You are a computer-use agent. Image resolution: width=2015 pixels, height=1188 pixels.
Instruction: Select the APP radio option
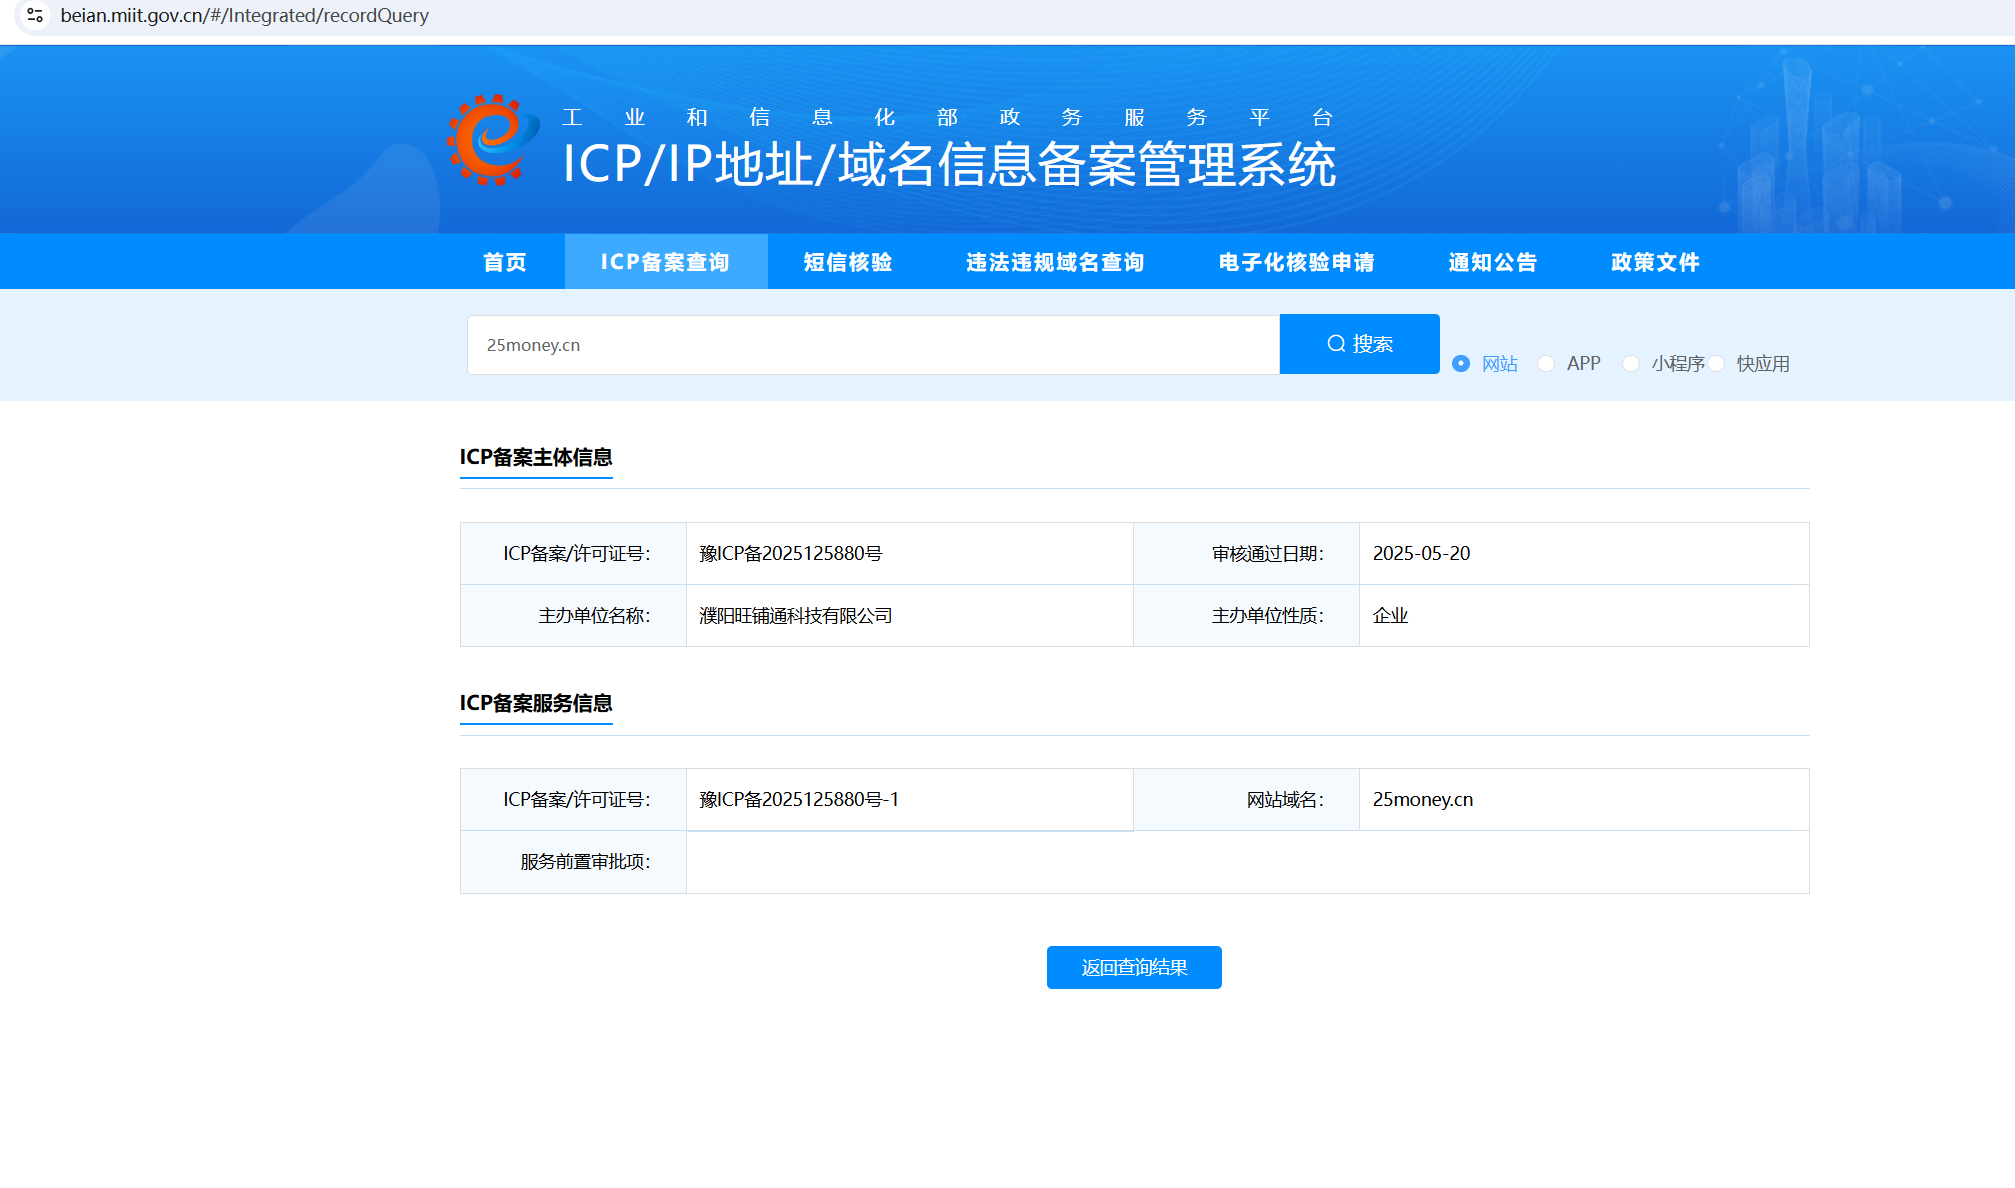[1546, 364]
